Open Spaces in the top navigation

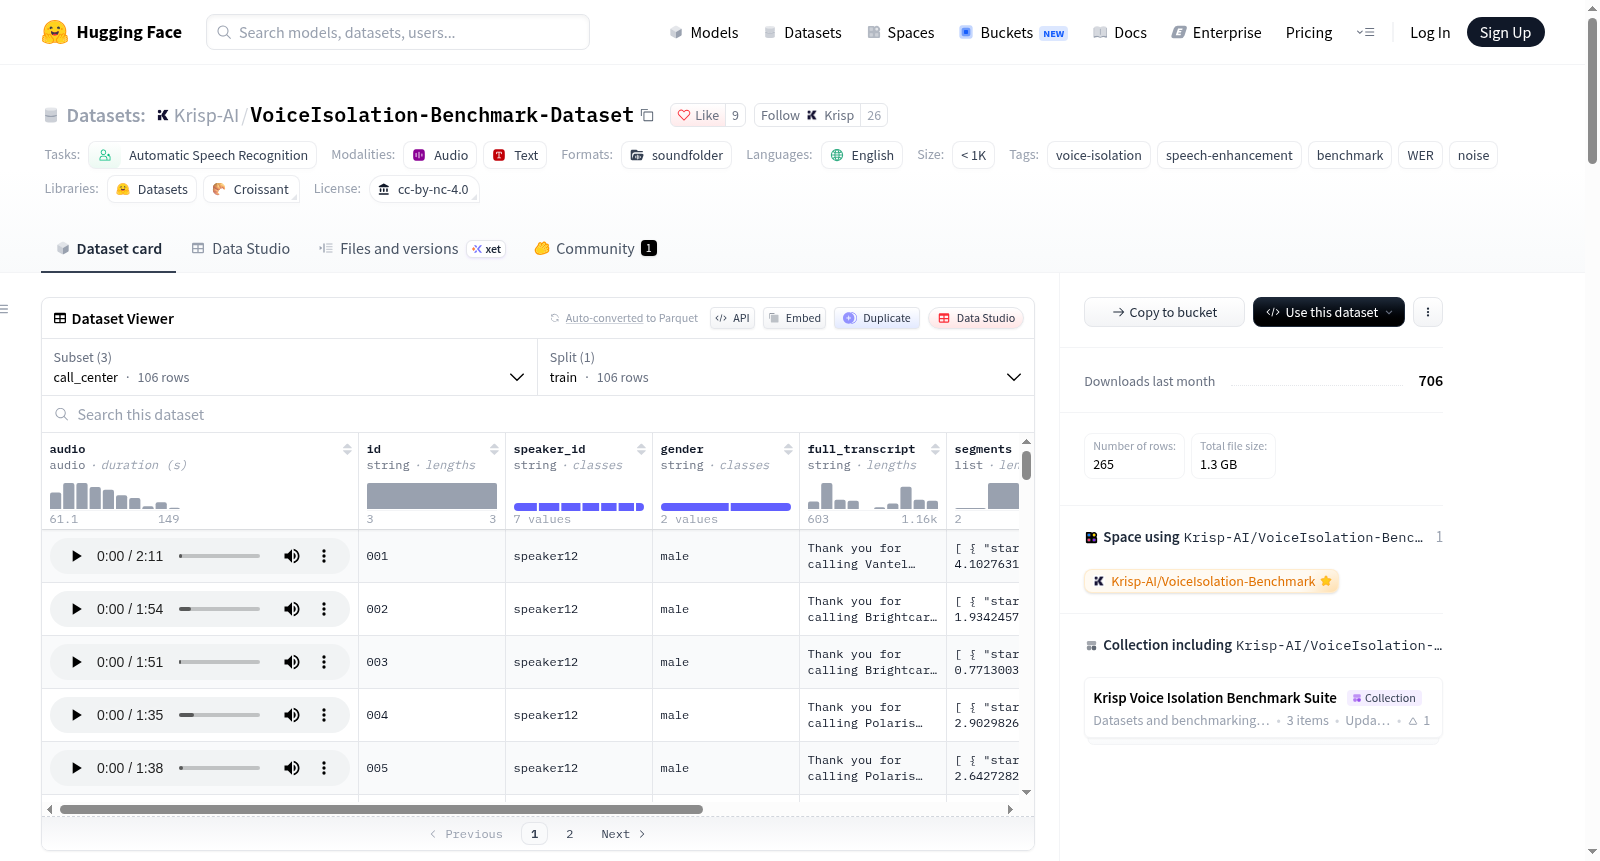[x=900, y=32]
